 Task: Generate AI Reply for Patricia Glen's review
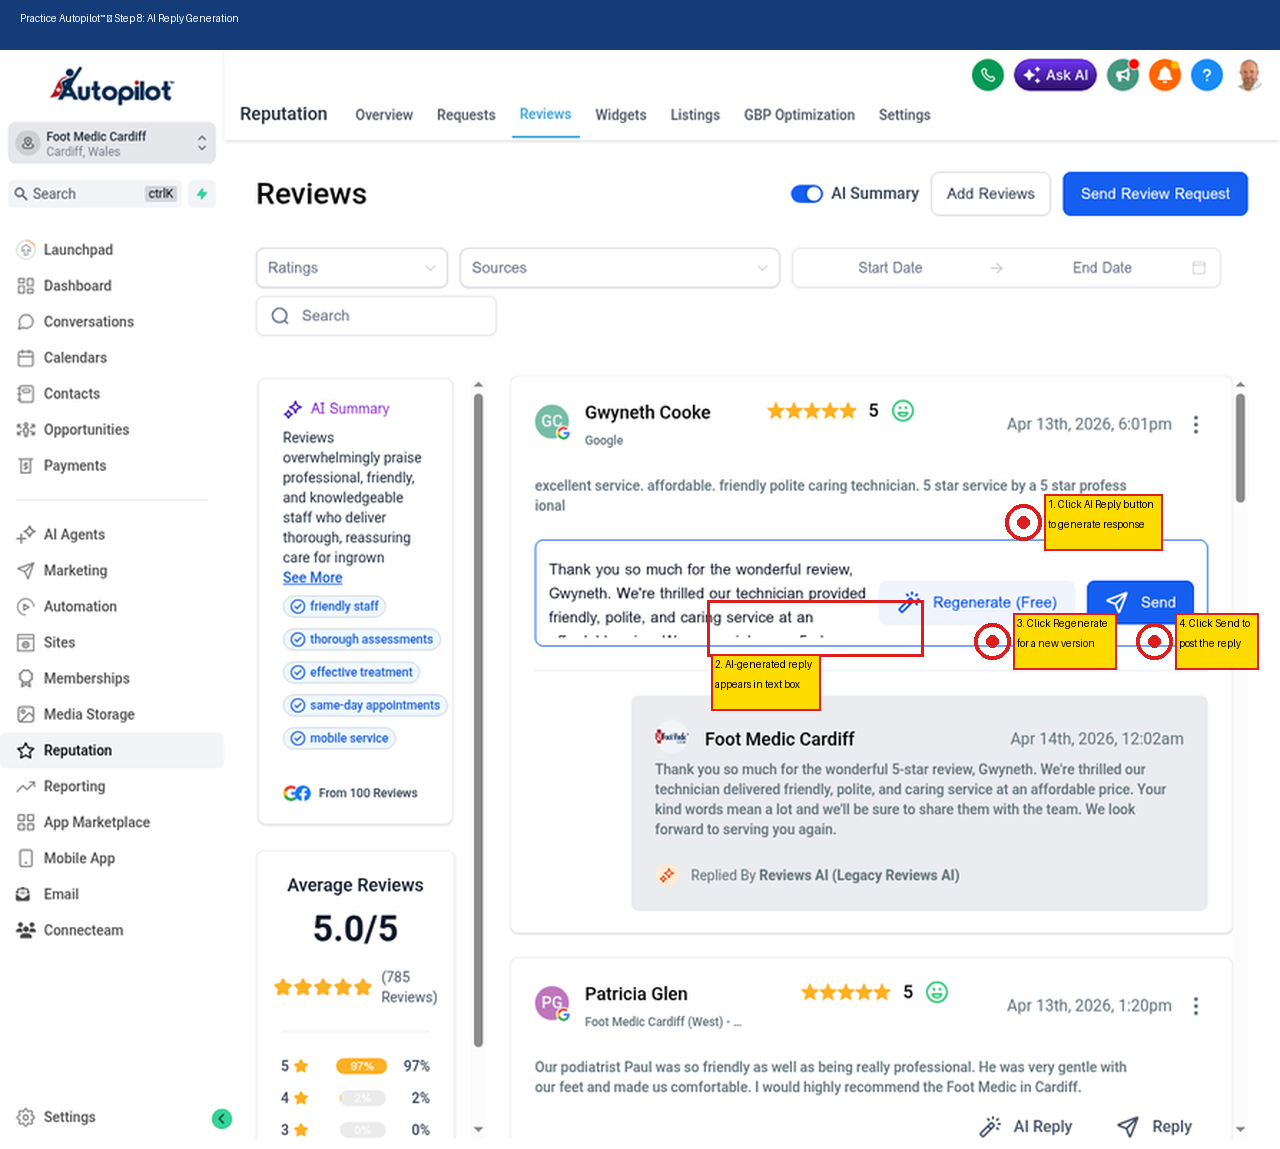click(x=1026, y=1127)
